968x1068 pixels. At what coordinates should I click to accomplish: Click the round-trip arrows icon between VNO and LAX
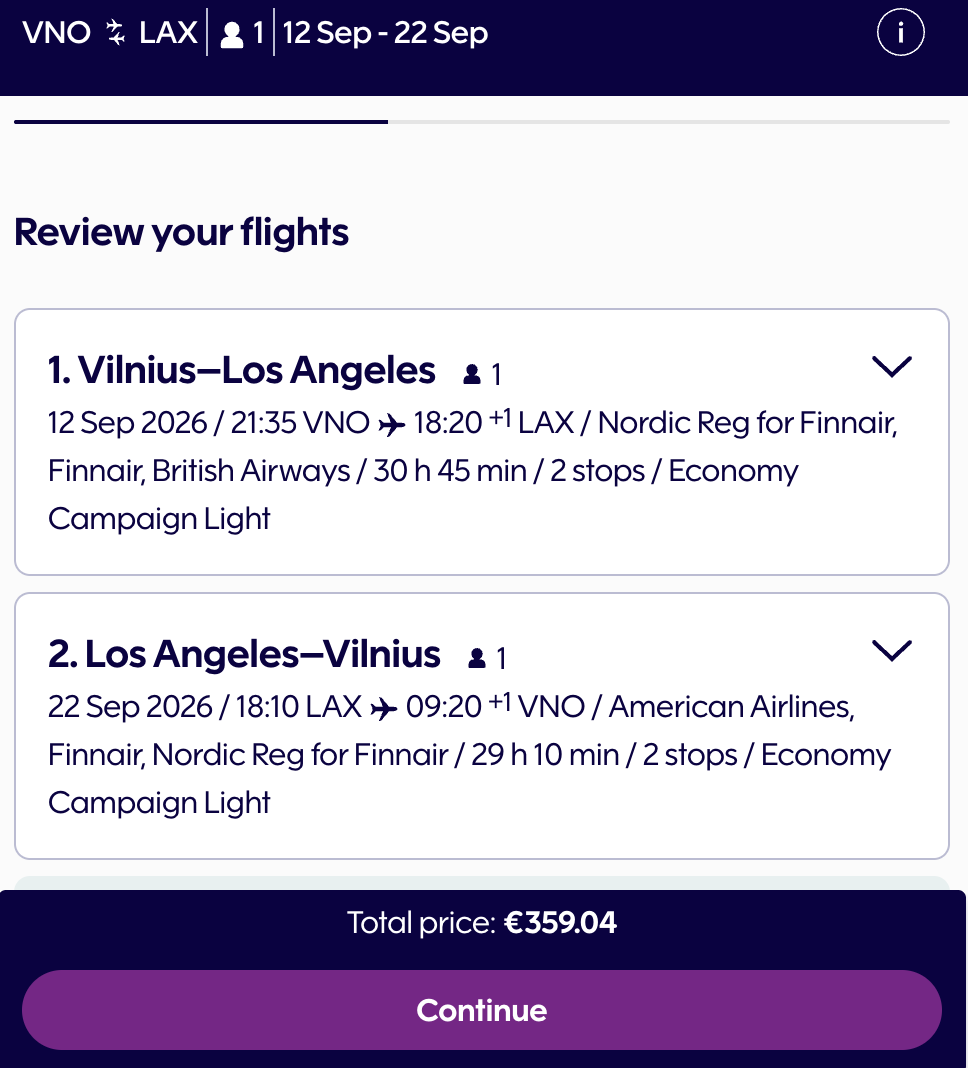click(116, 33)
